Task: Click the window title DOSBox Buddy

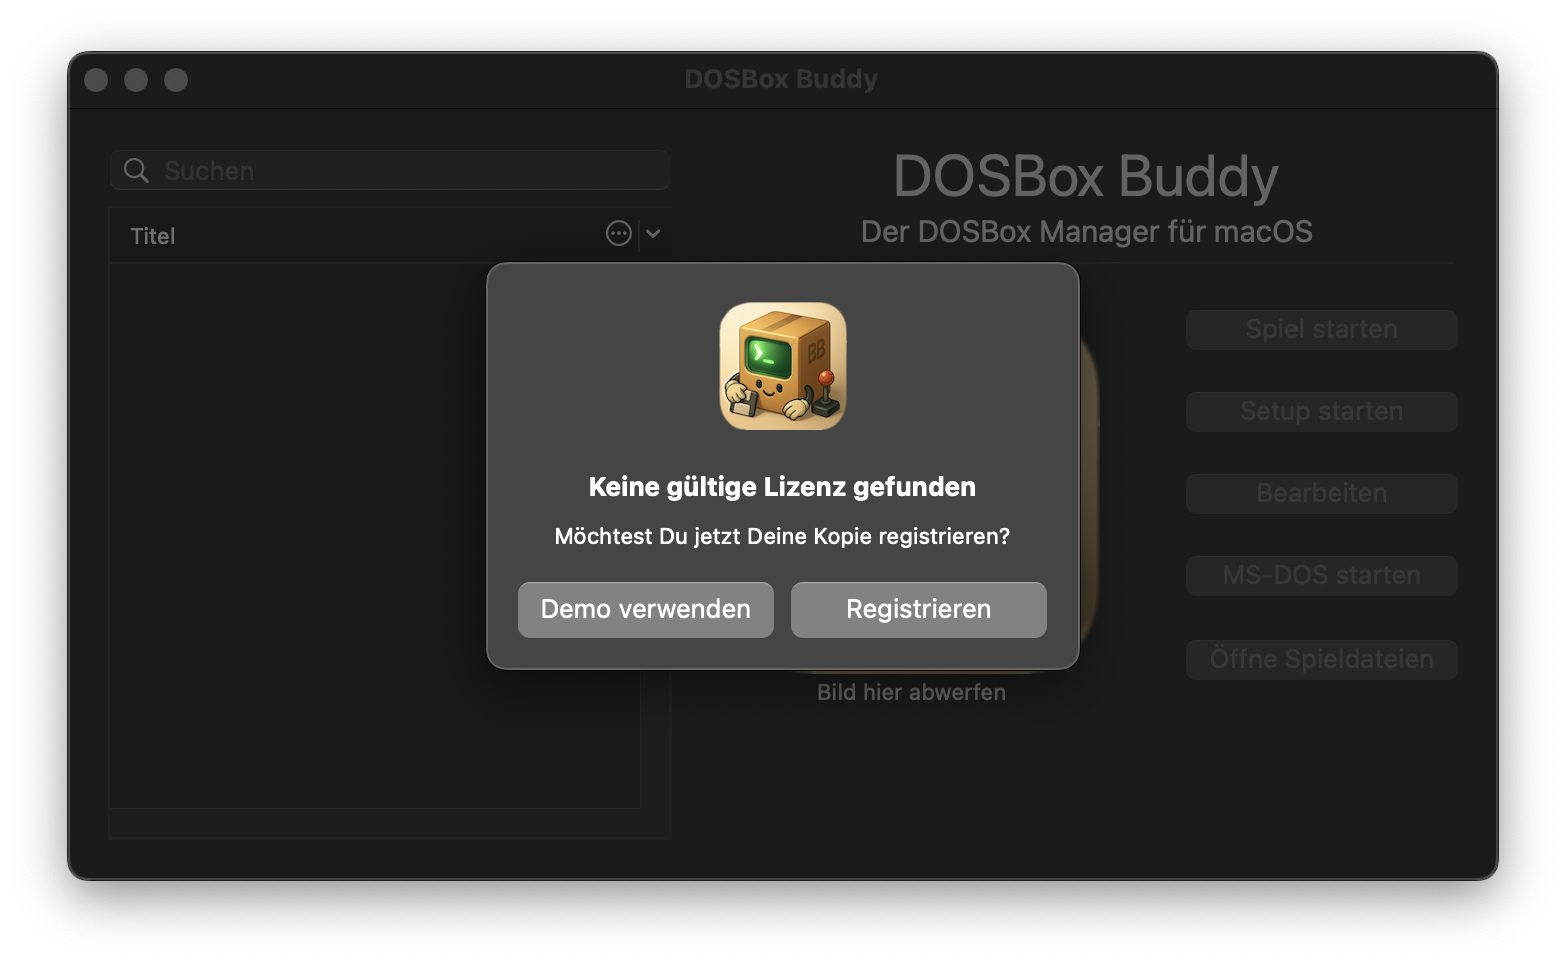Action: [x=780, y=79]
